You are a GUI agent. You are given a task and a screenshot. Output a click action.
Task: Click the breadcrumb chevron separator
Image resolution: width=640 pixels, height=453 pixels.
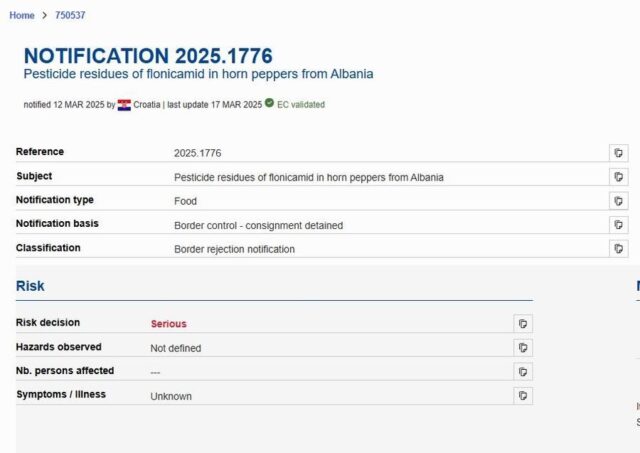coord(45,15)
